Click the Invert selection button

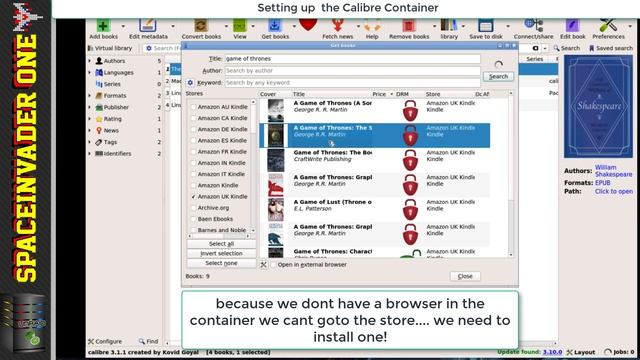pos(221,253)
